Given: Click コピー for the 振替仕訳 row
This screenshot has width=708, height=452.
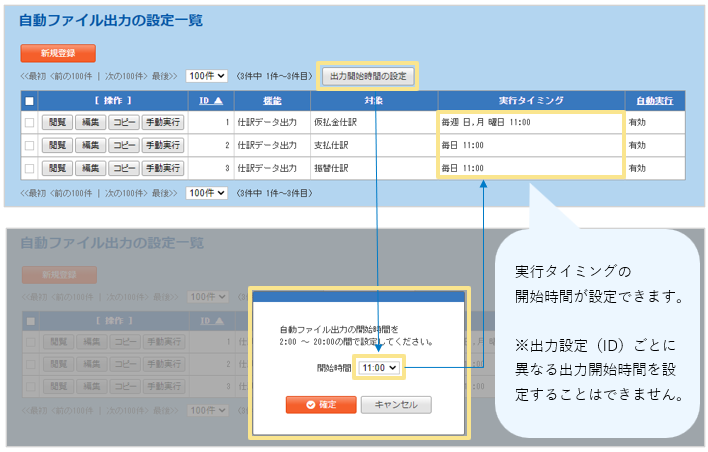Looking at the screenshot, I should tap(124, 168).
